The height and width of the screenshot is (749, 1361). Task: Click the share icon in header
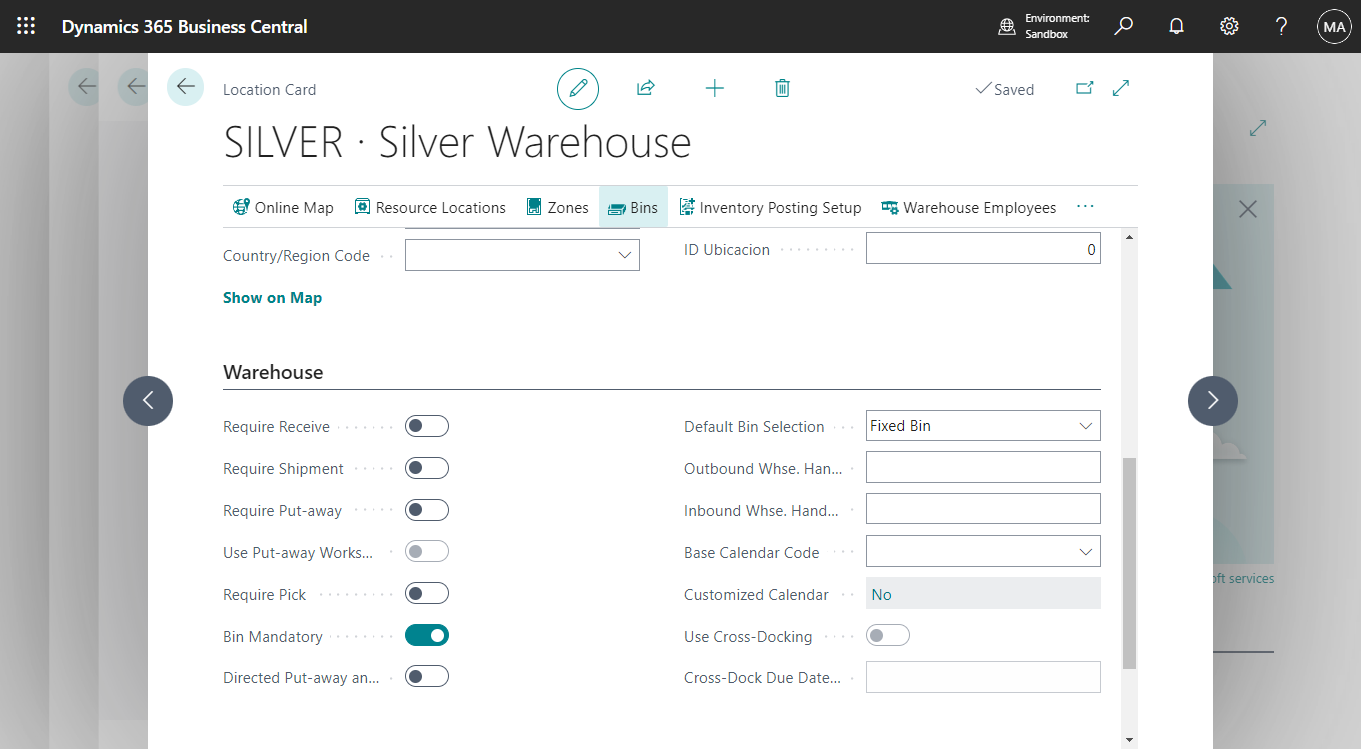coord(645,89)
